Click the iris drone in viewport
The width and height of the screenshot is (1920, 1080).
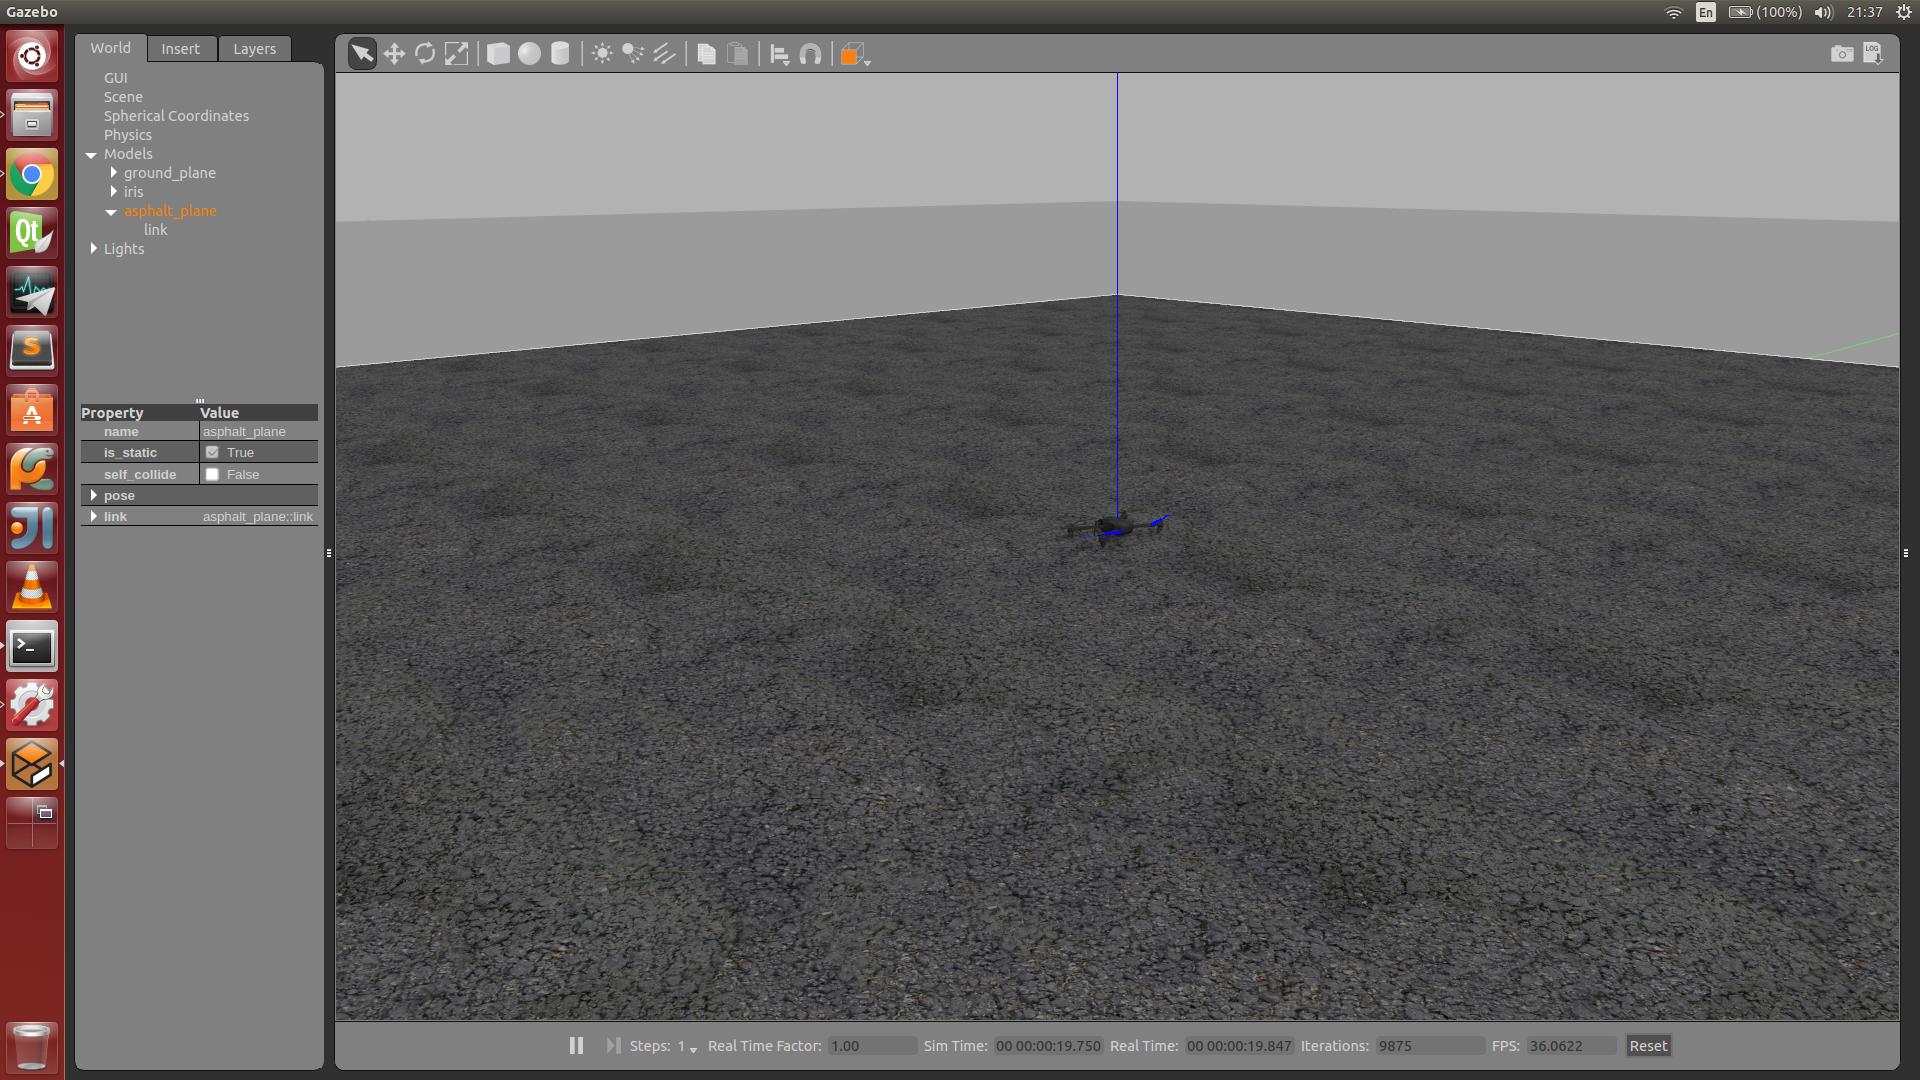click(1115, 527)
